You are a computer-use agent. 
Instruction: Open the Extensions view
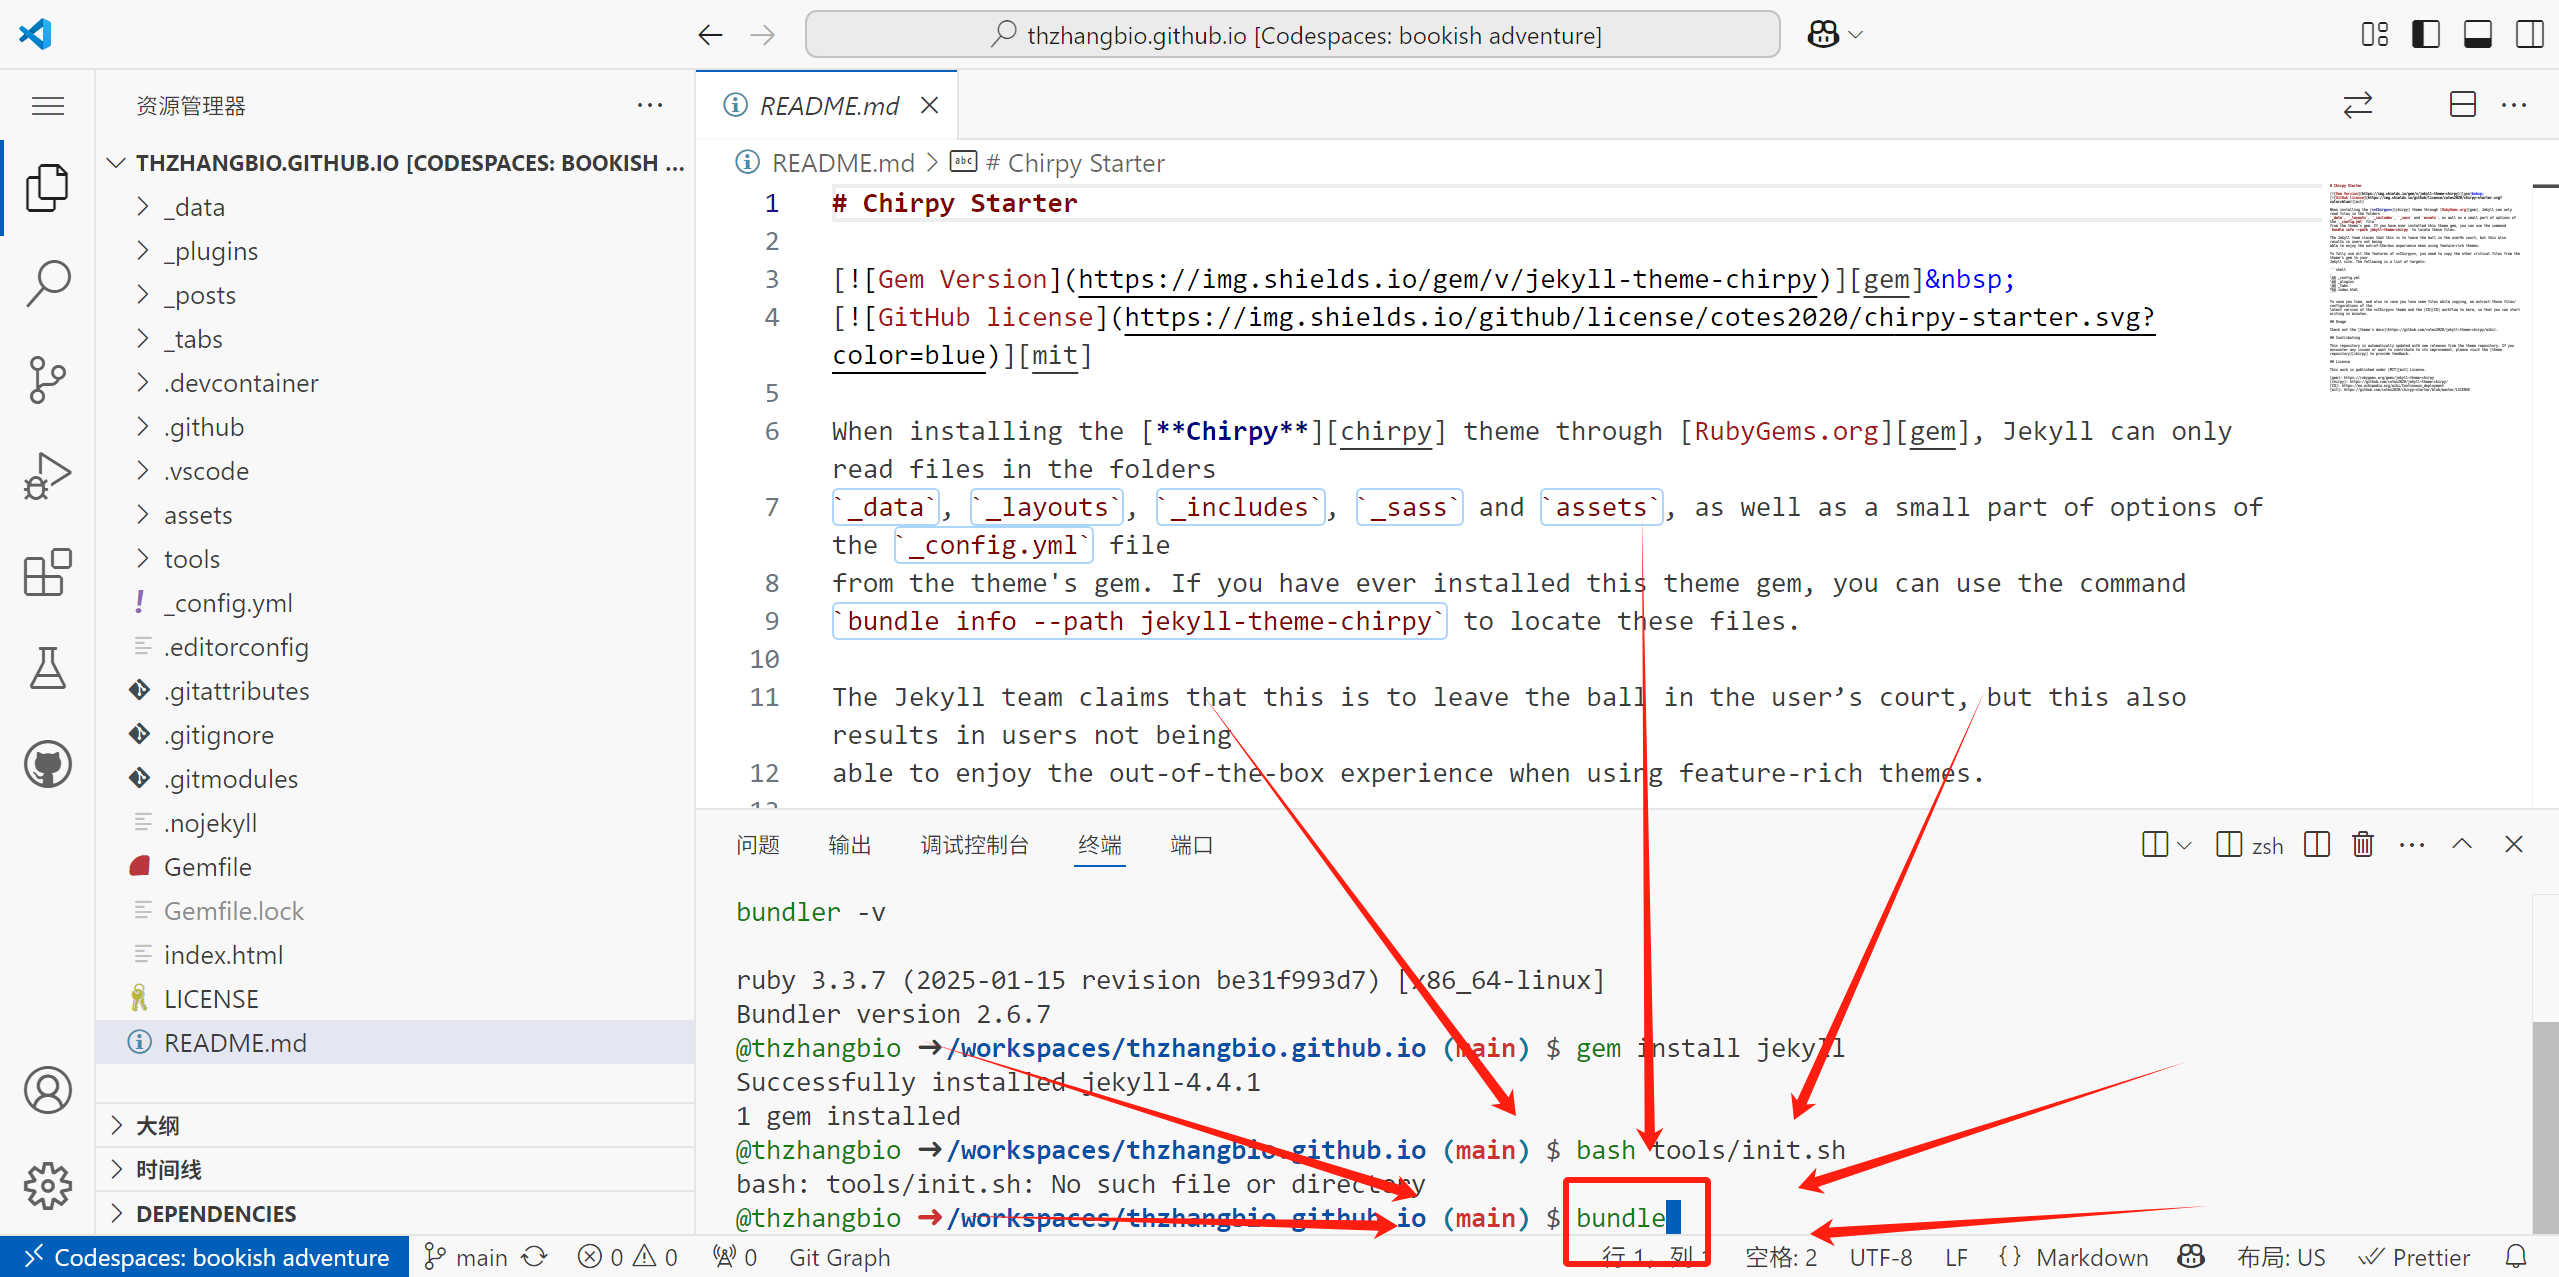(x=47, y=573)
